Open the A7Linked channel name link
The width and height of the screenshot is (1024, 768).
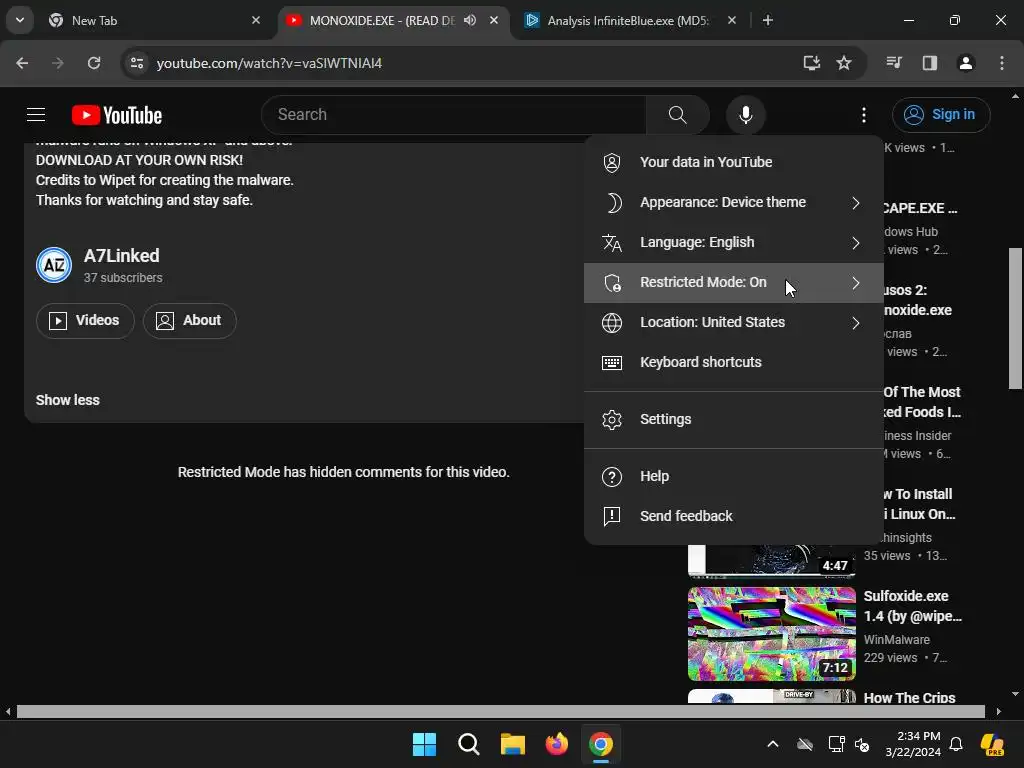click(121, 255)
